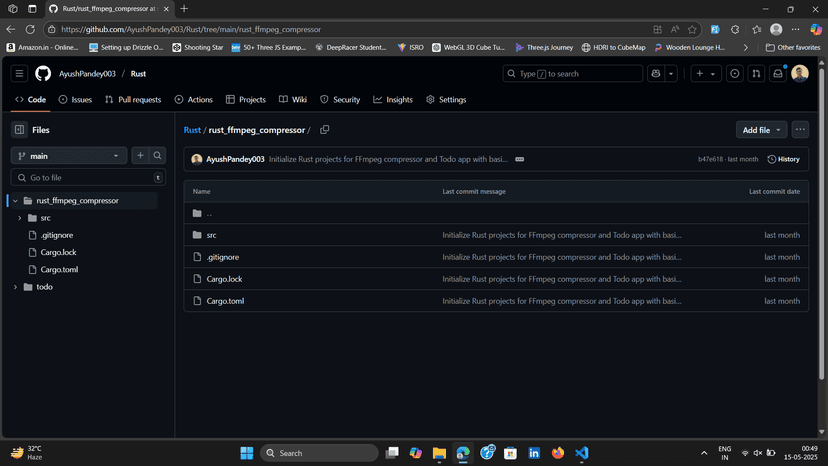Image resolution: width=828 pixels, height=466 pixels.
Task: Open the GitHub hamburger navigation menu
Action: click(19, 73)
